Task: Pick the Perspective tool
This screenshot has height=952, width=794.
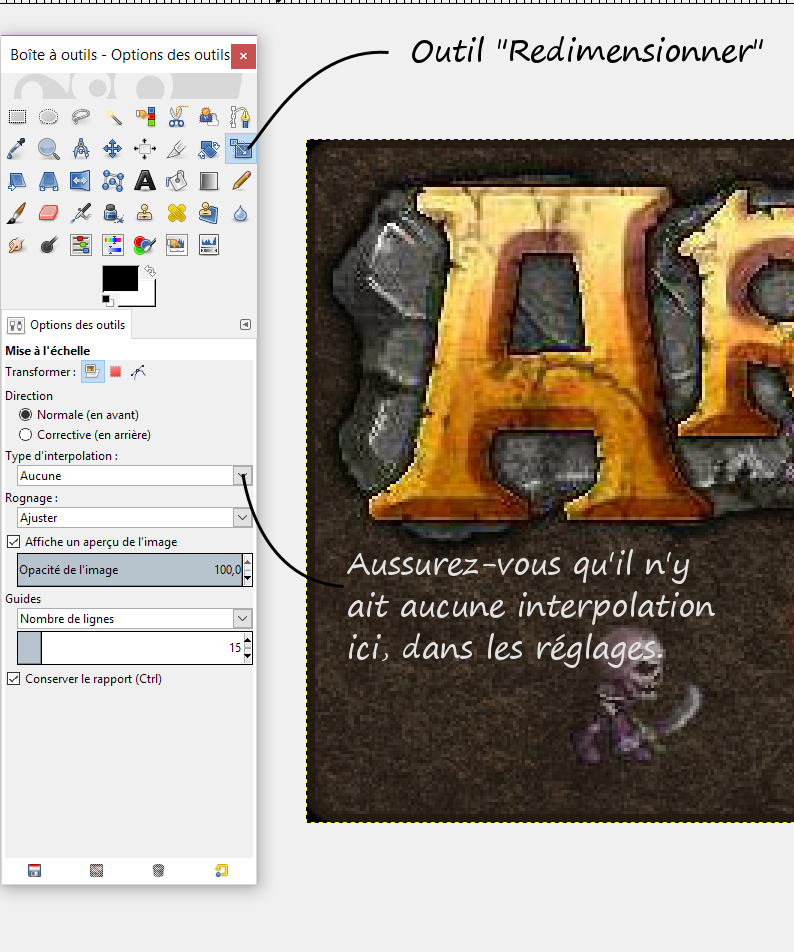Action: pos(49,181)
